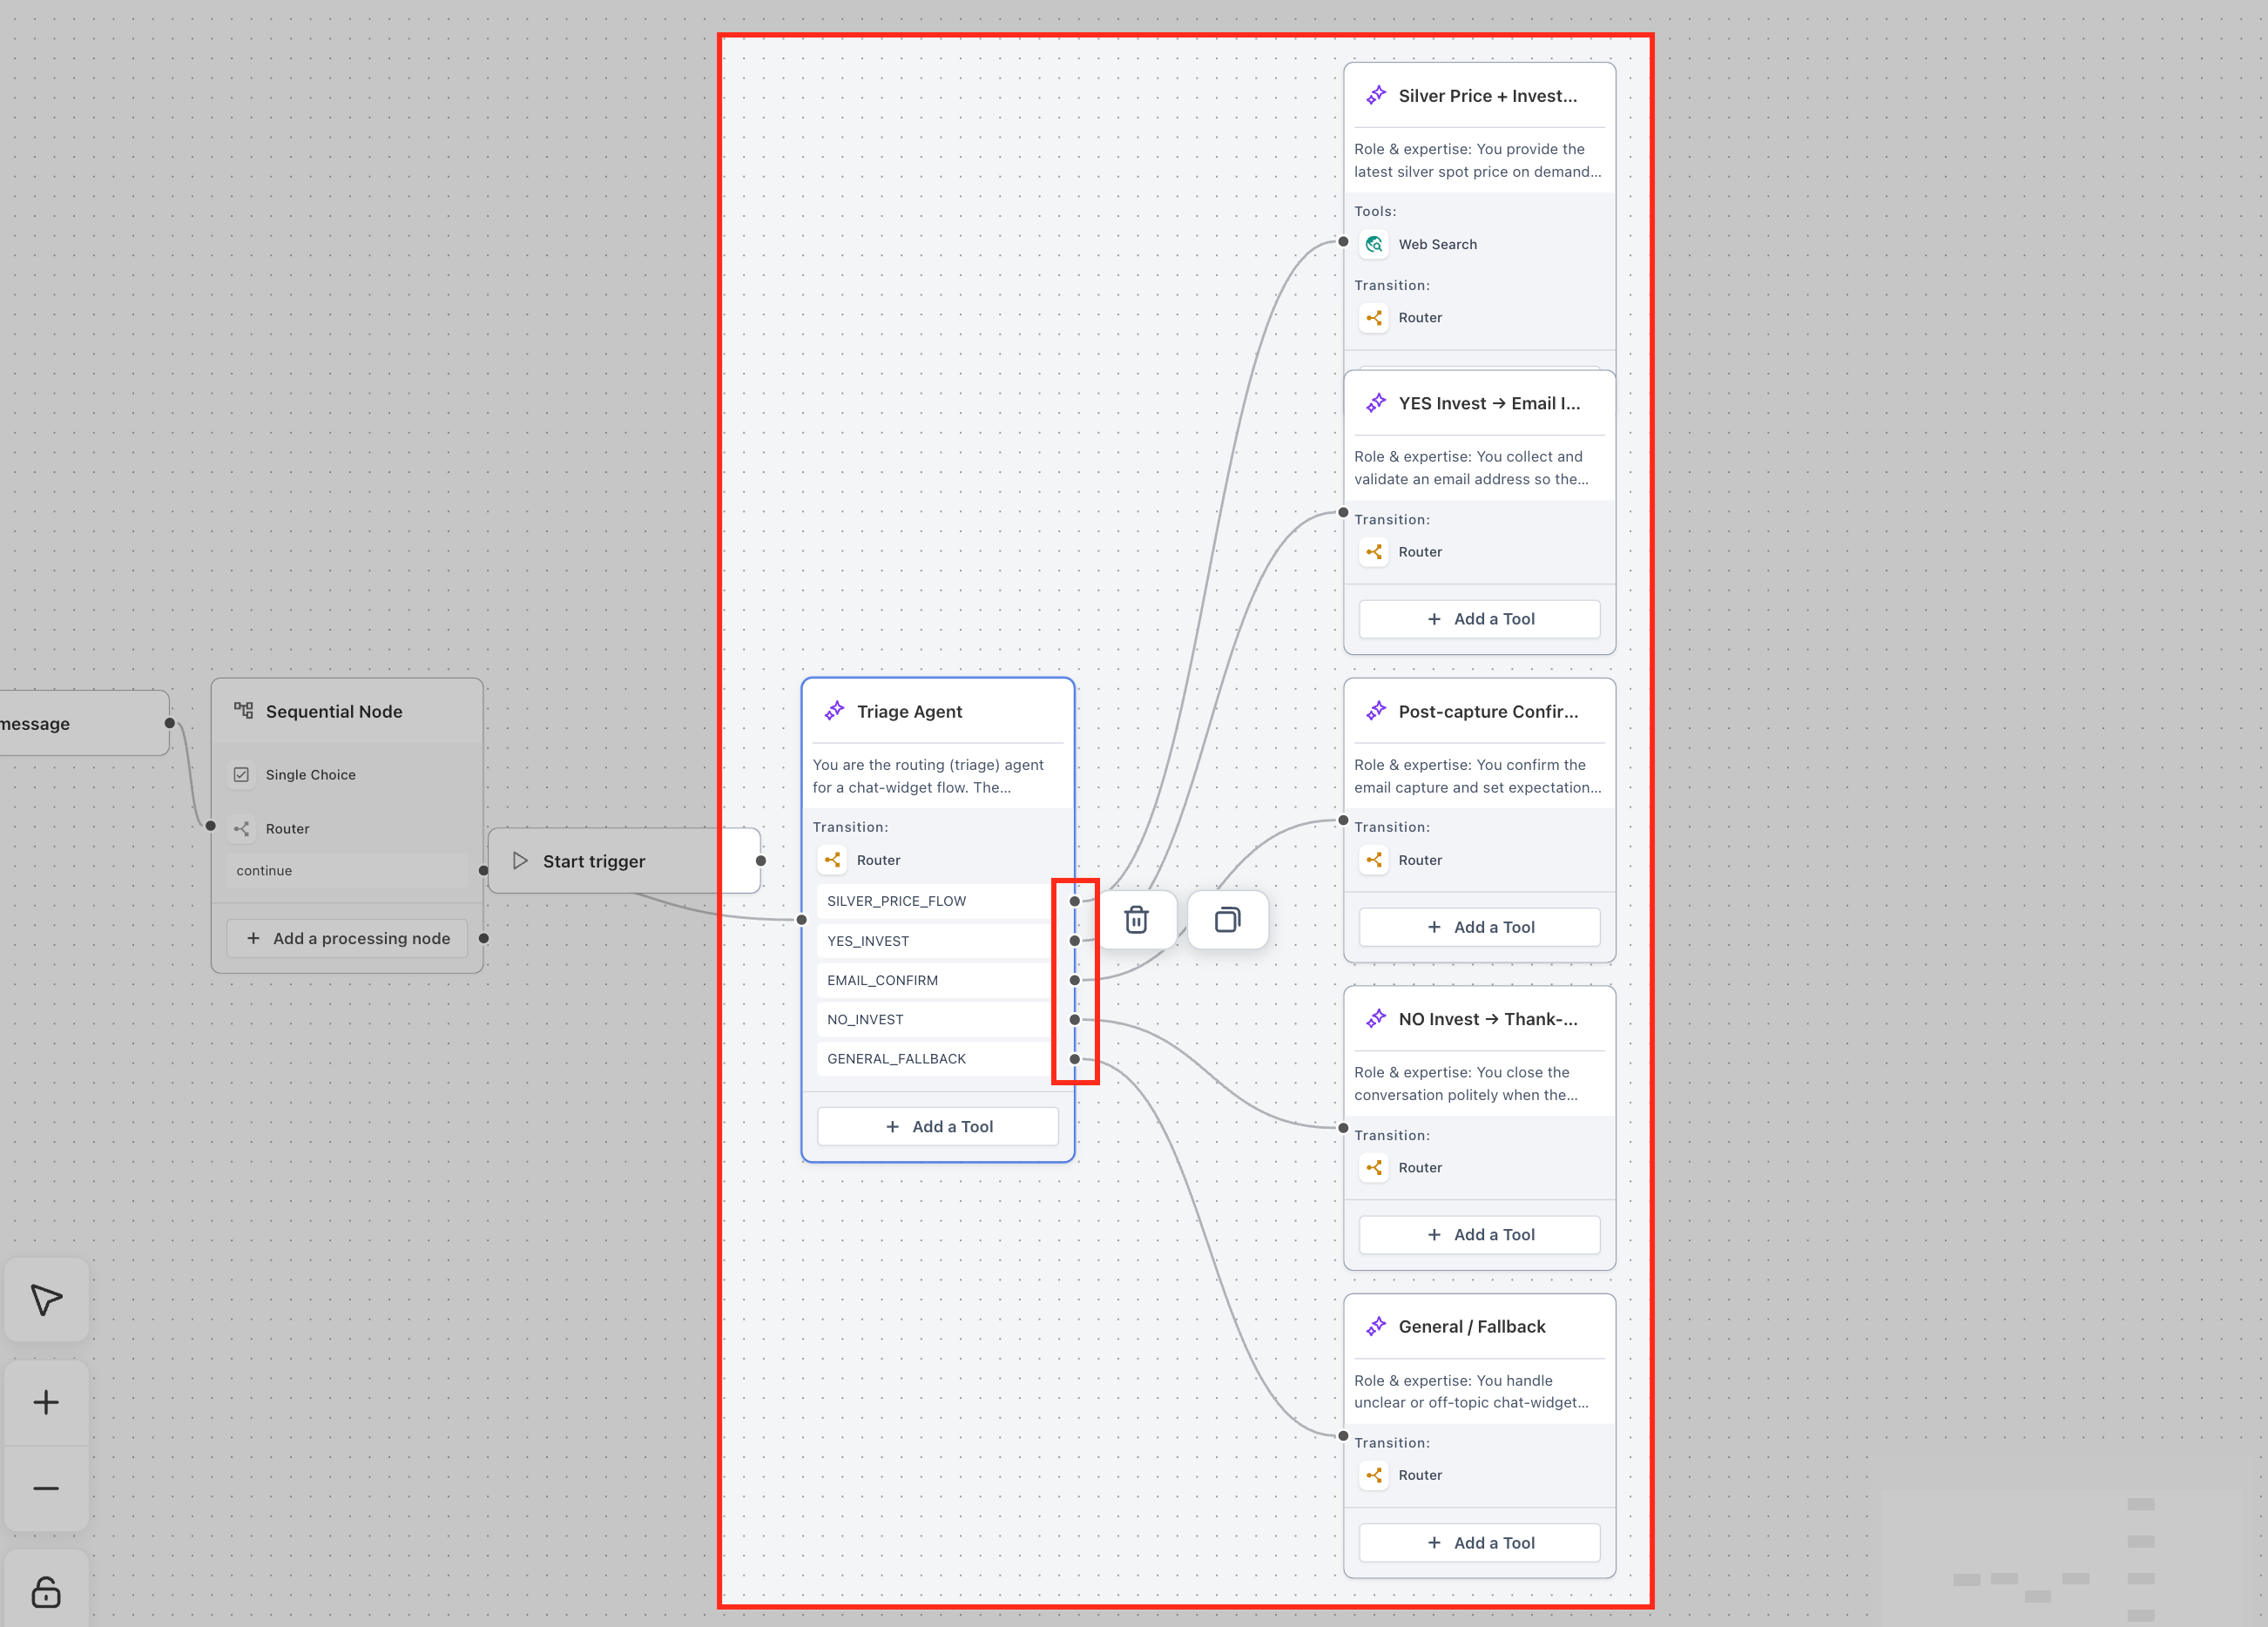Image resolution: width=2268 pixels, height=1627 pixels.
Task: Click Add a Tool under General / Fallback
Action: pos(1479,1542)
